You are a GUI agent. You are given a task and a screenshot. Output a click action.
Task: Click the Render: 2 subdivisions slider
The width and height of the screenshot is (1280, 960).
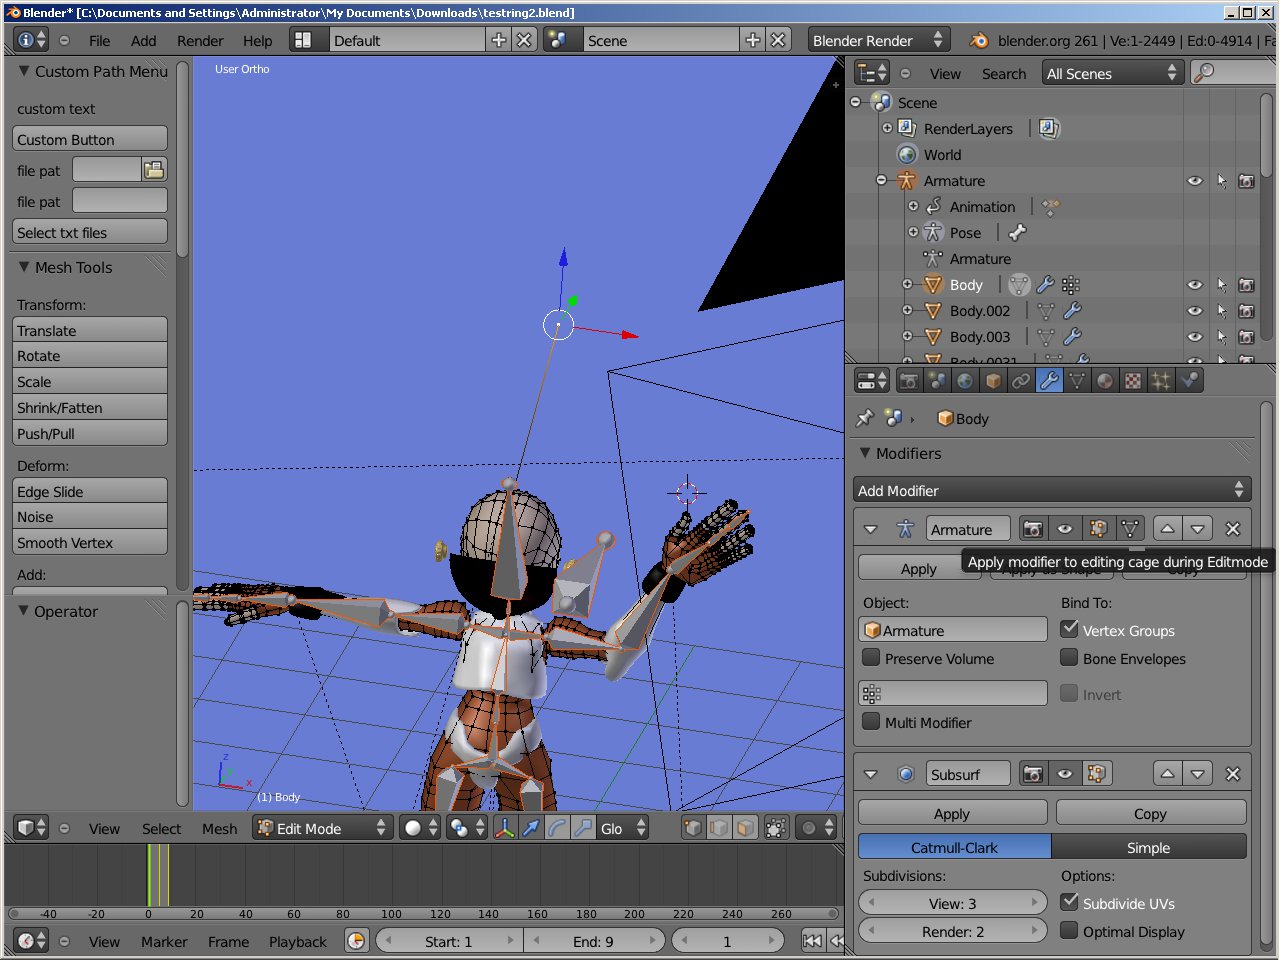tap(952, 930)
